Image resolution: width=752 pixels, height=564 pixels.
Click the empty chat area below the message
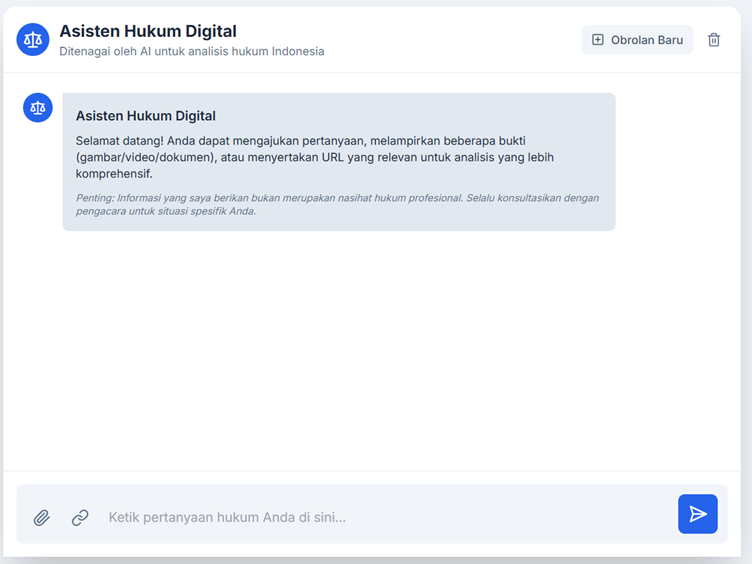(376, 350)
